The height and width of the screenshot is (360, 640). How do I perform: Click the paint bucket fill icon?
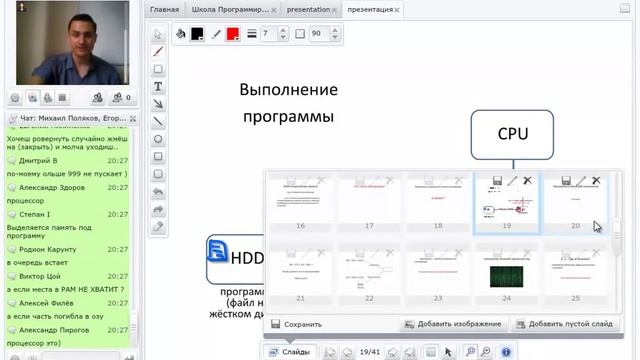(180, 34)
